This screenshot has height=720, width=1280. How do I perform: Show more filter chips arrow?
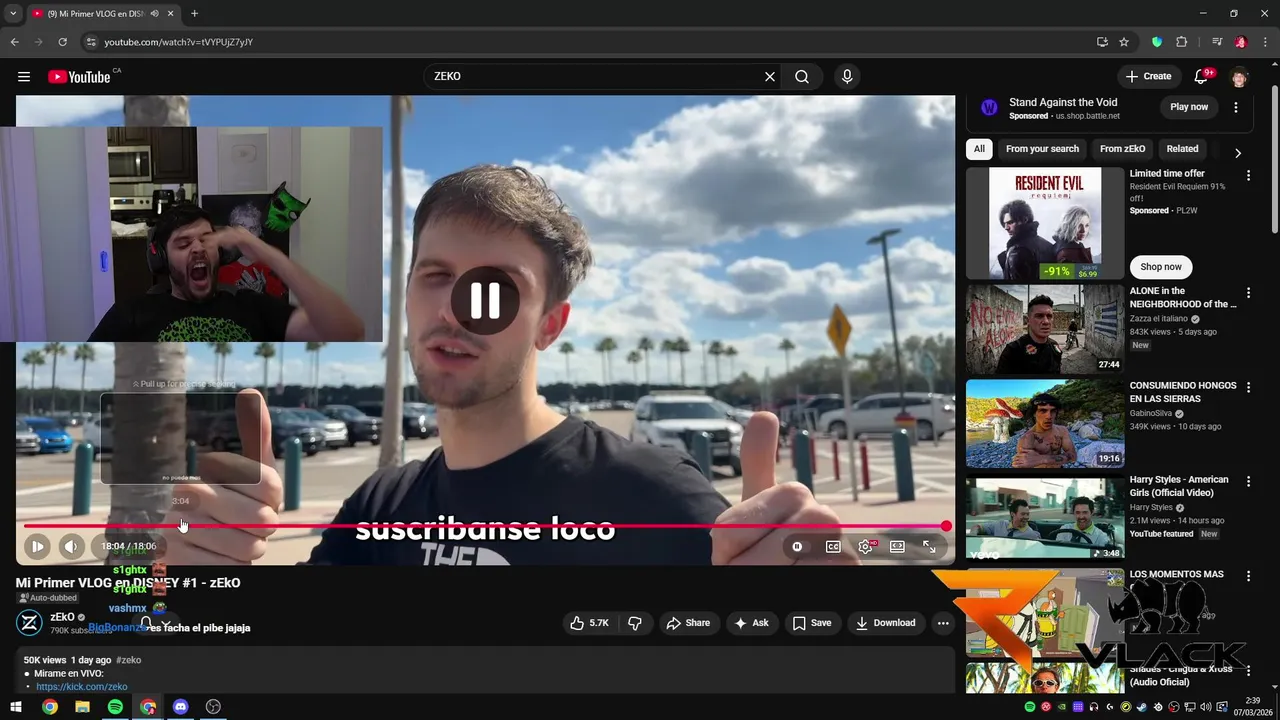pos(1237,153)
